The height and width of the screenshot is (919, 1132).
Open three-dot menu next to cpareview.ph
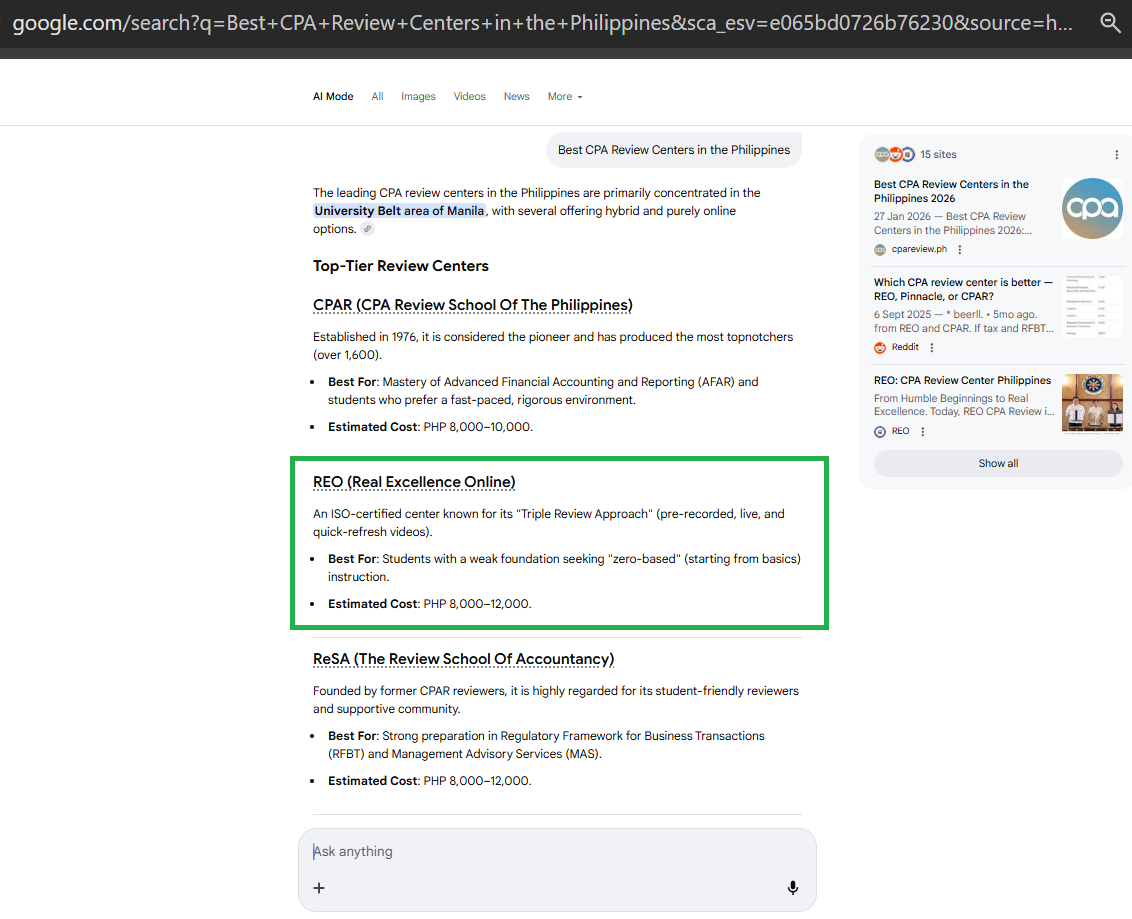(x=960, y=250)
